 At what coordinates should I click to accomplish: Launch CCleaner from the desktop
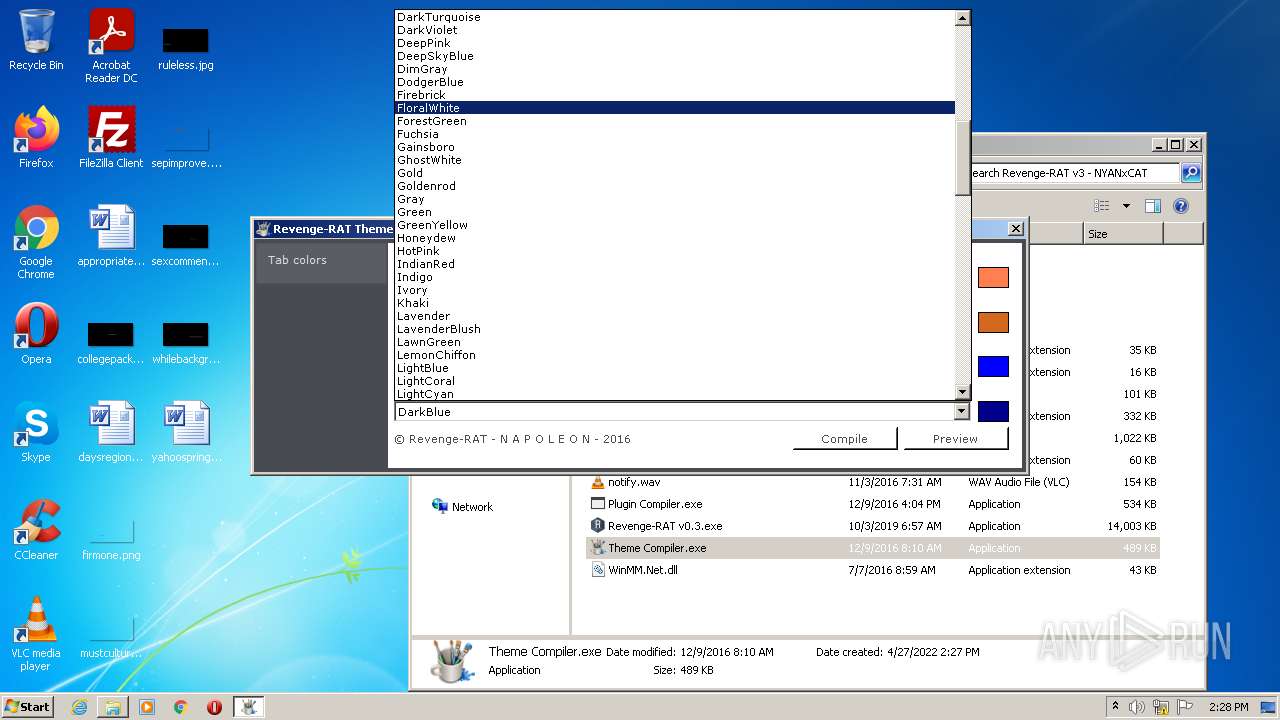point(36,530)
